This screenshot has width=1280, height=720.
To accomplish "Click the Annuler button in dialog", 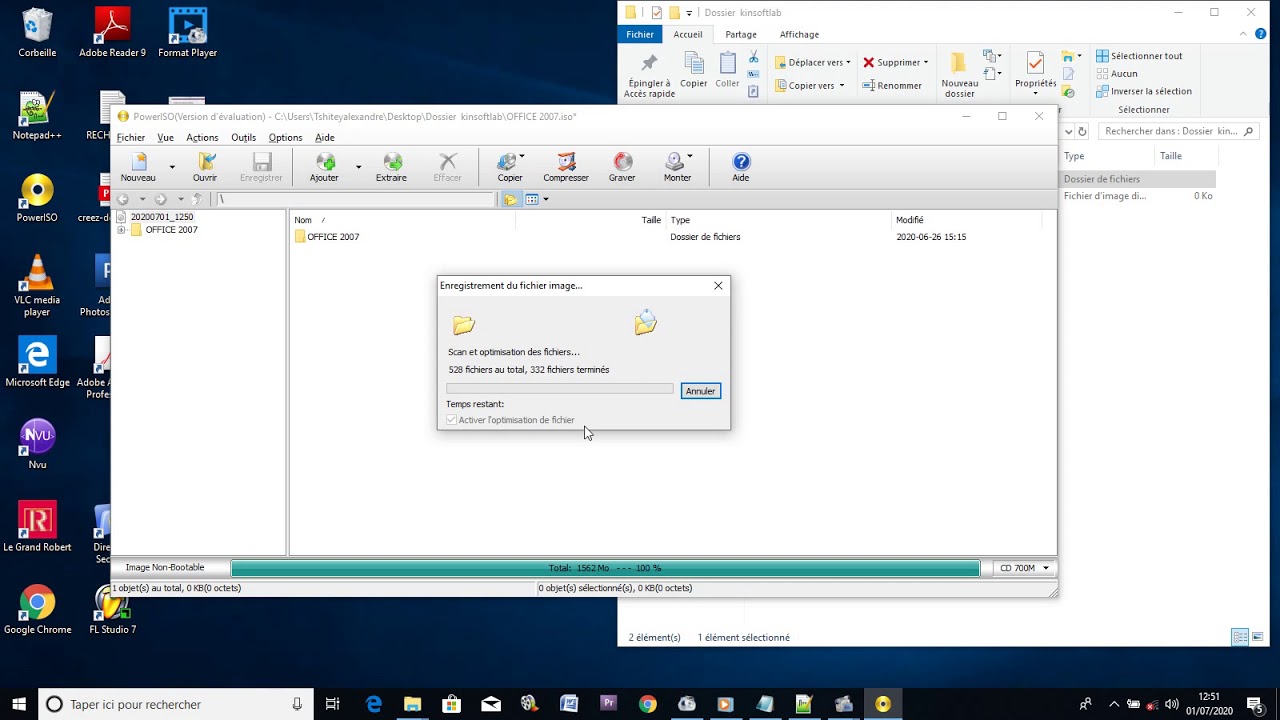I will (700, 391).
